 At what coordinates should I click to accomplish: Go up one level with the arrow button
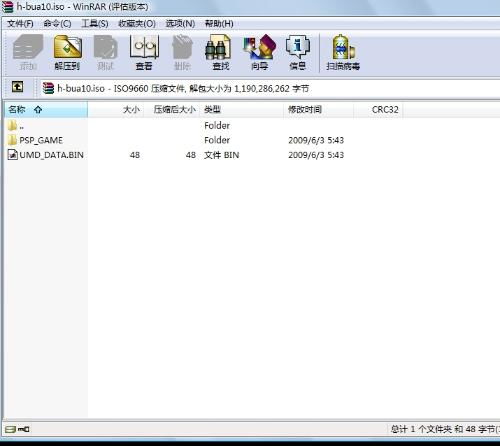click(18, 87)
